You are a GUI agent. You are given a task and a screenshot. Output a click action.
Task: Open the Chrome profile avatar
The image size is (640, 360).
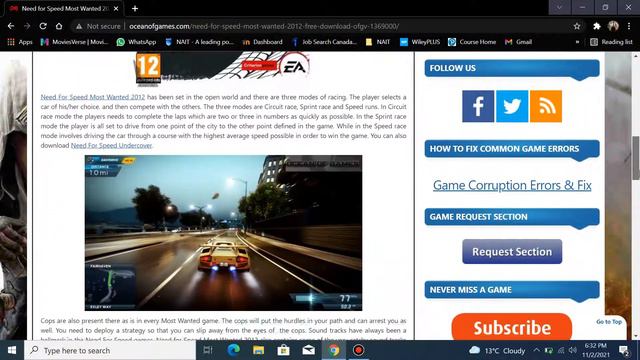[613, 26]
